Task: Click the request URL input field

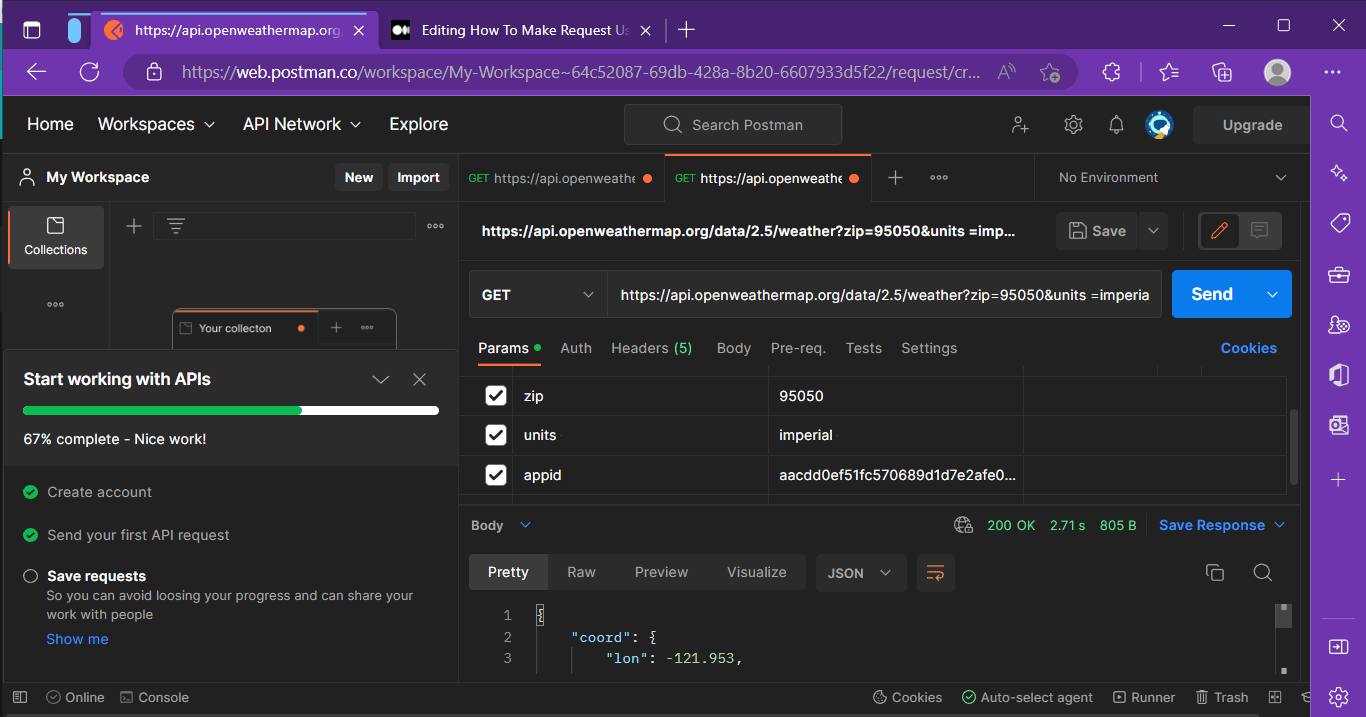Action: 883,295
